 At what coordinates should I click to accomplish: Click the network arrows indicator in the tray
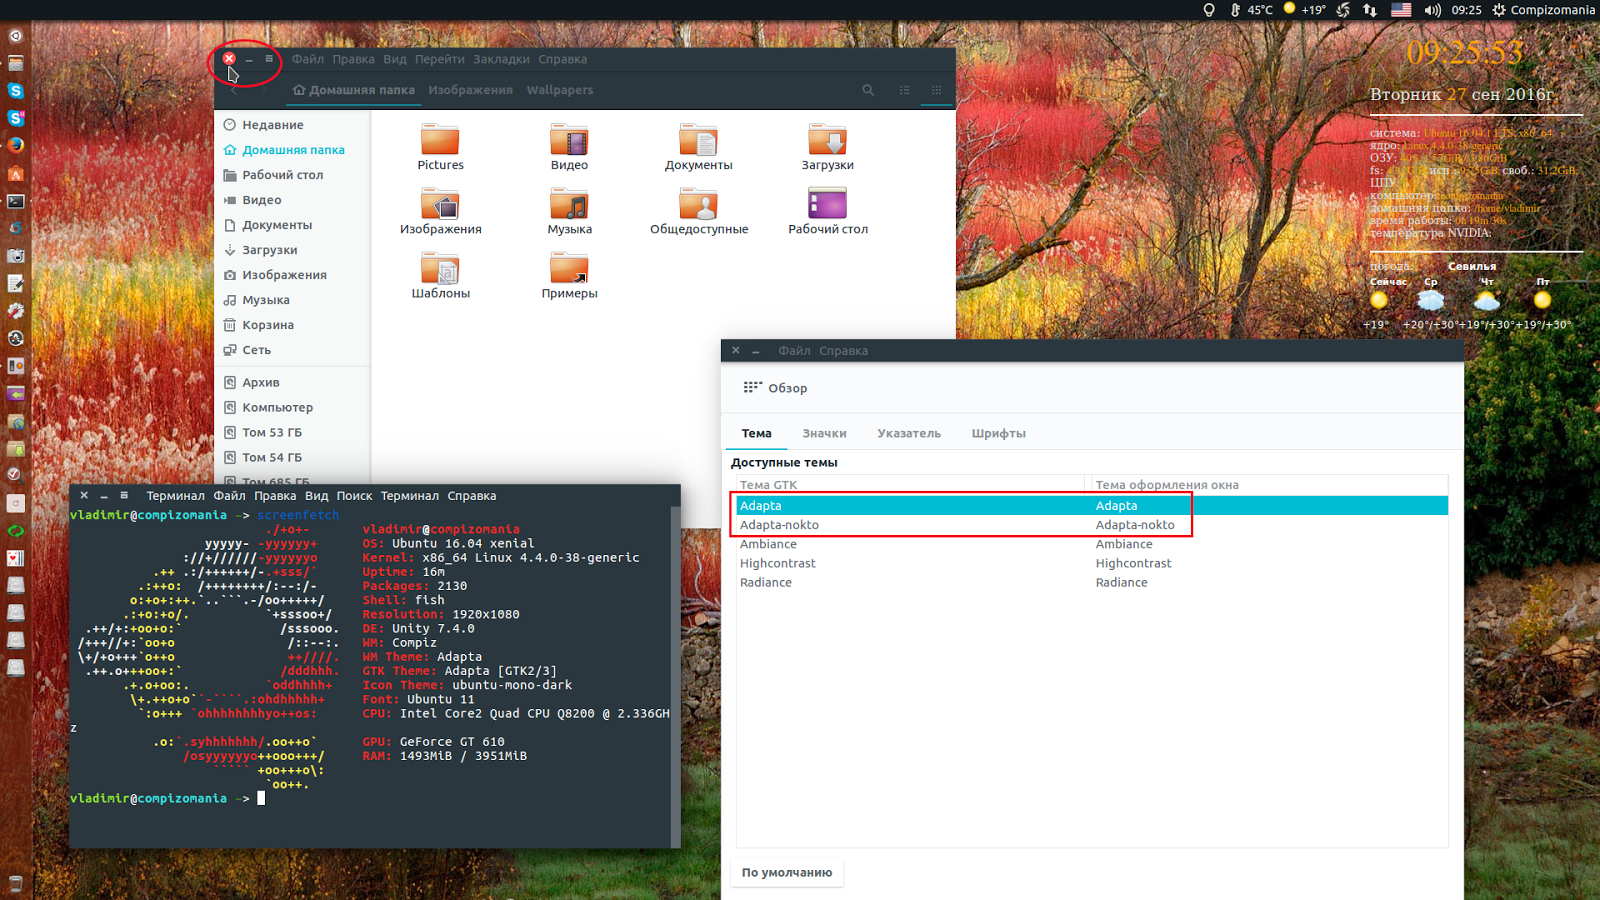pyautogui.click(x=1370, y=10)
